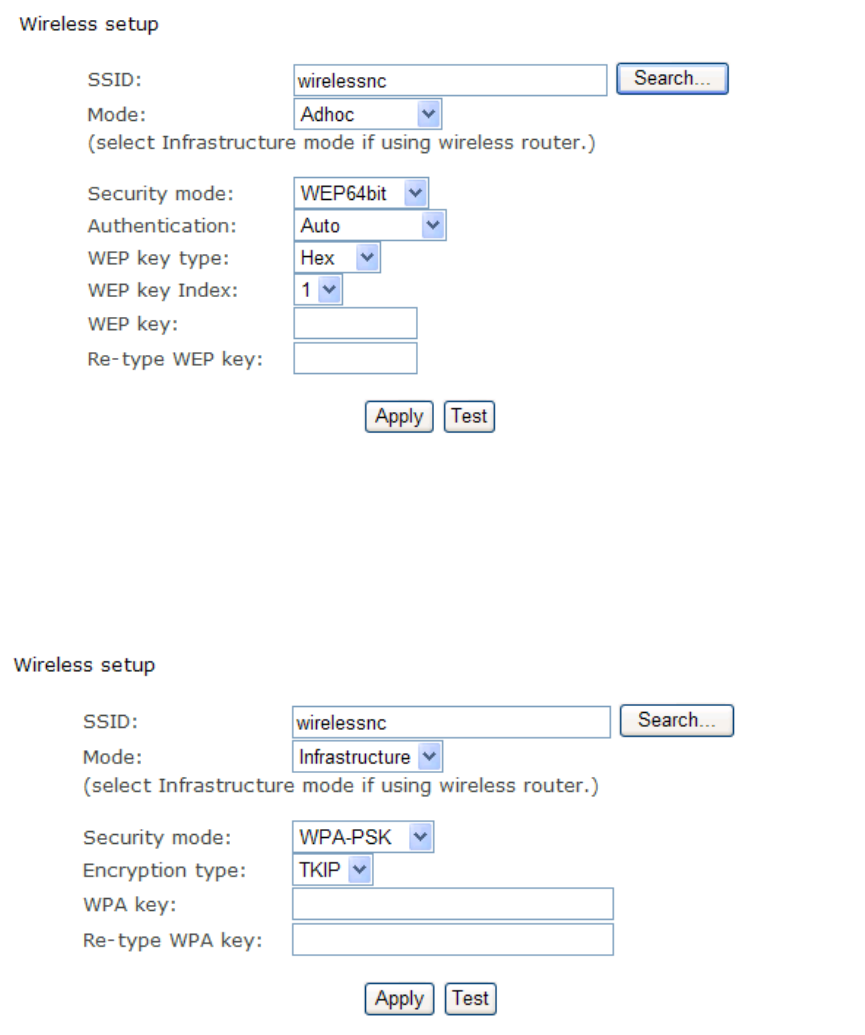Viewport: 865px width, 1035px height.
Task: Click Search beside the Infrastructure SSID field
Action: pos(677,720)
